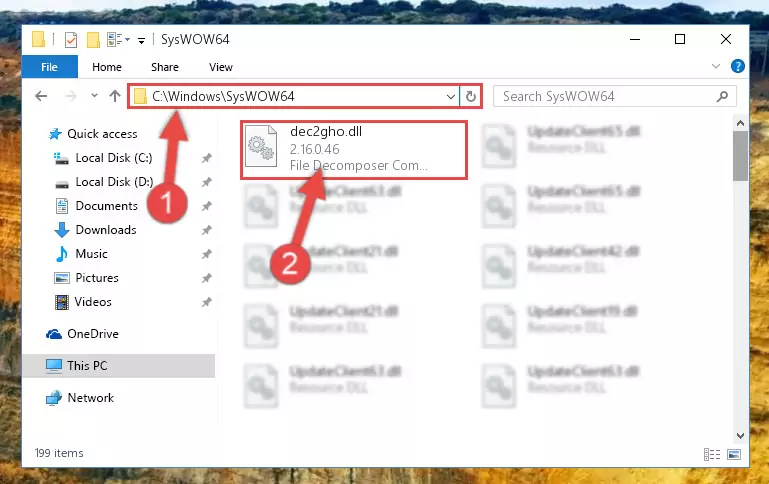Click the pin icon beside Local Disk (D:)
Screen dimensions: 769x484
click(206, 182)
